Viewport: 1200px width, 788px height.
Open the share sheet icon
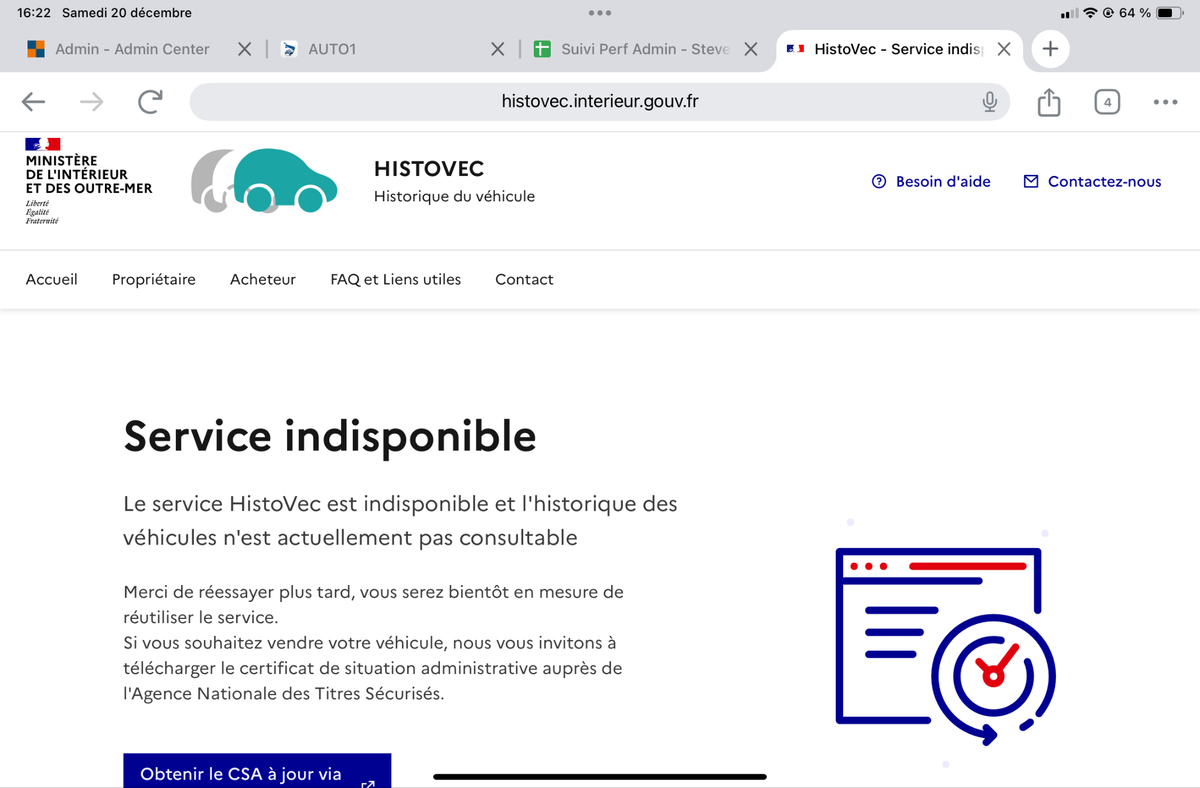pos(1048,102)
